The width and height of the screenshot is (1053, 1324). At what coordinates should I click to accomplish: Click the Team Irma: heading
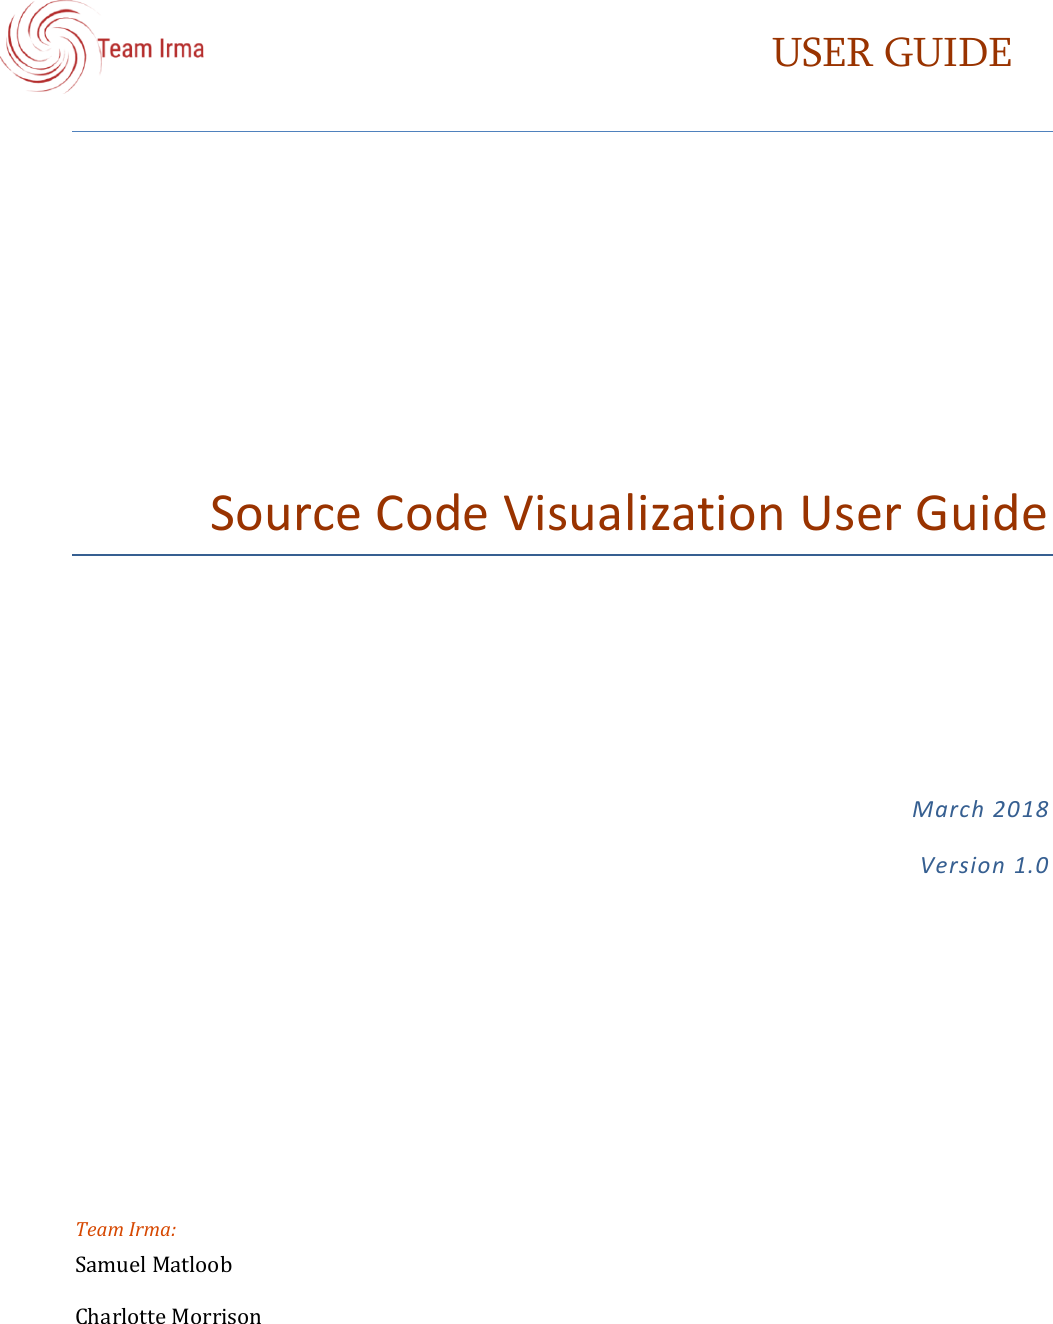125,1229
